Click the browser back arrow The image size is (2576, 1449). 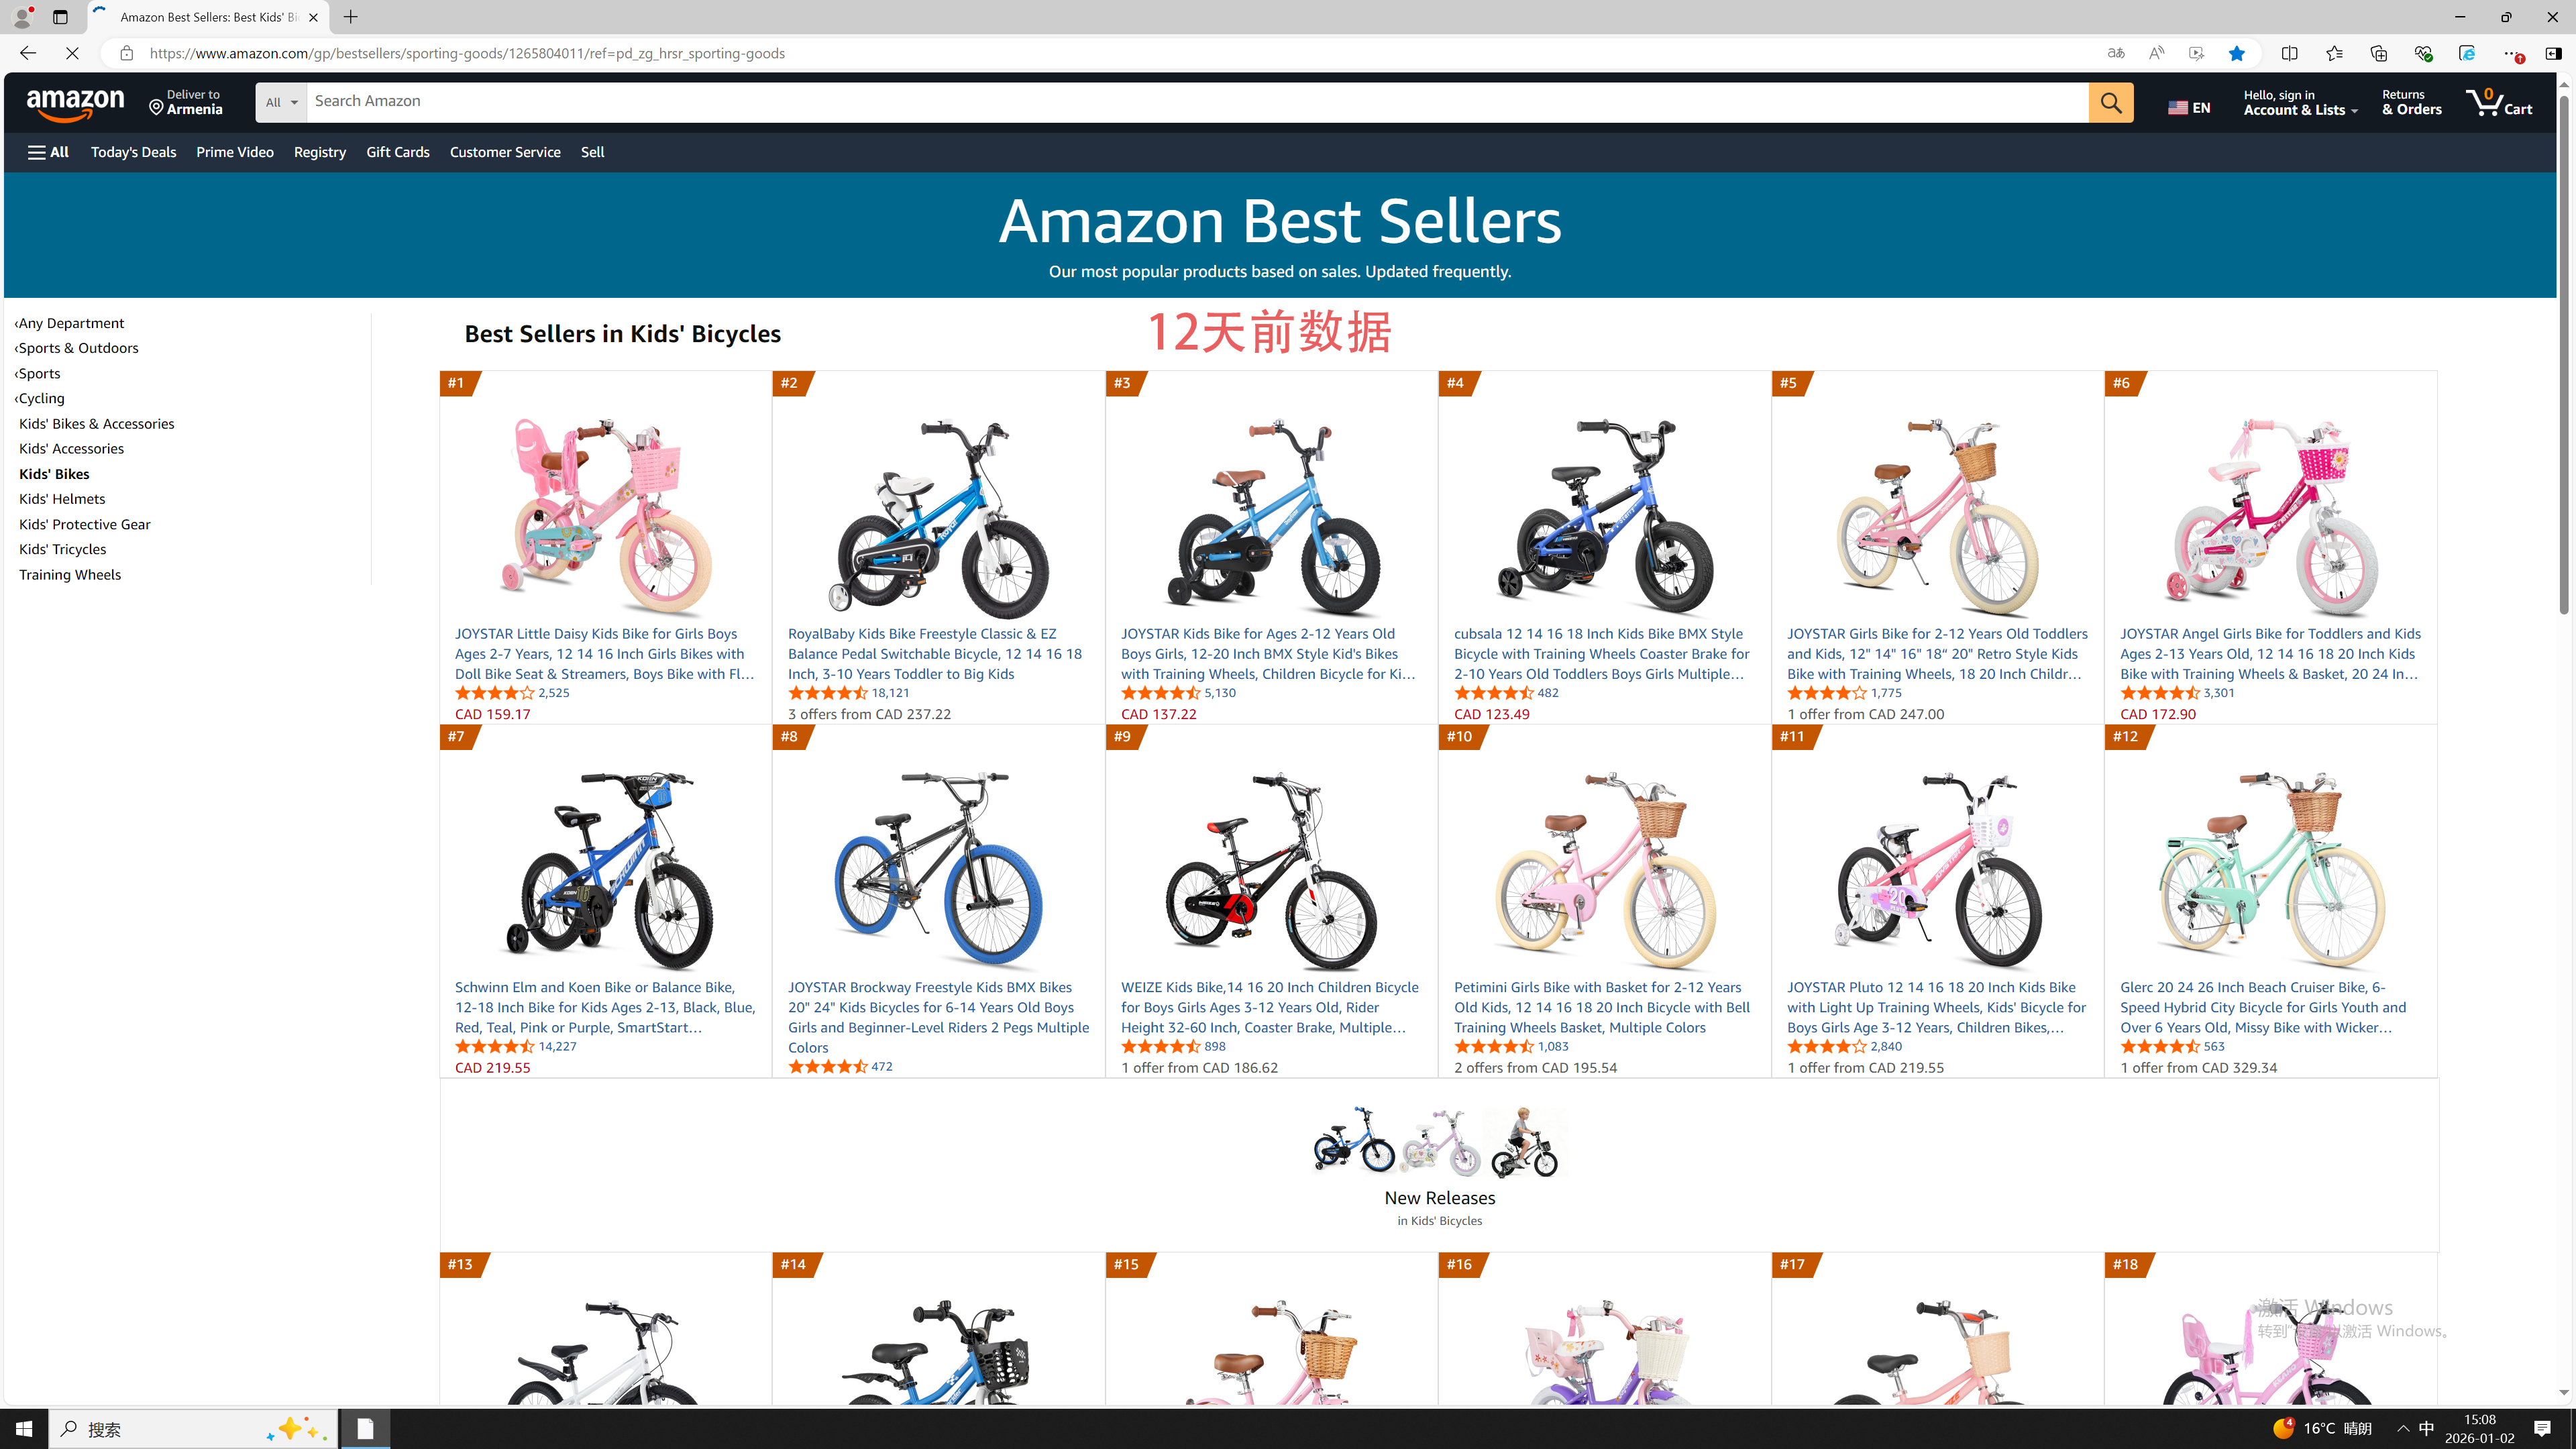(x=28, y=53)
